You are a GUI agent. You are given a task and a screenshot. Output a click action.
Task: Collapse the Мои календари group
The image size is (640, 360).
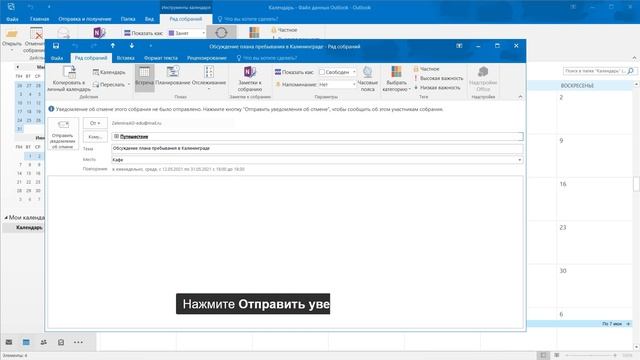click(x=6, y=218)
